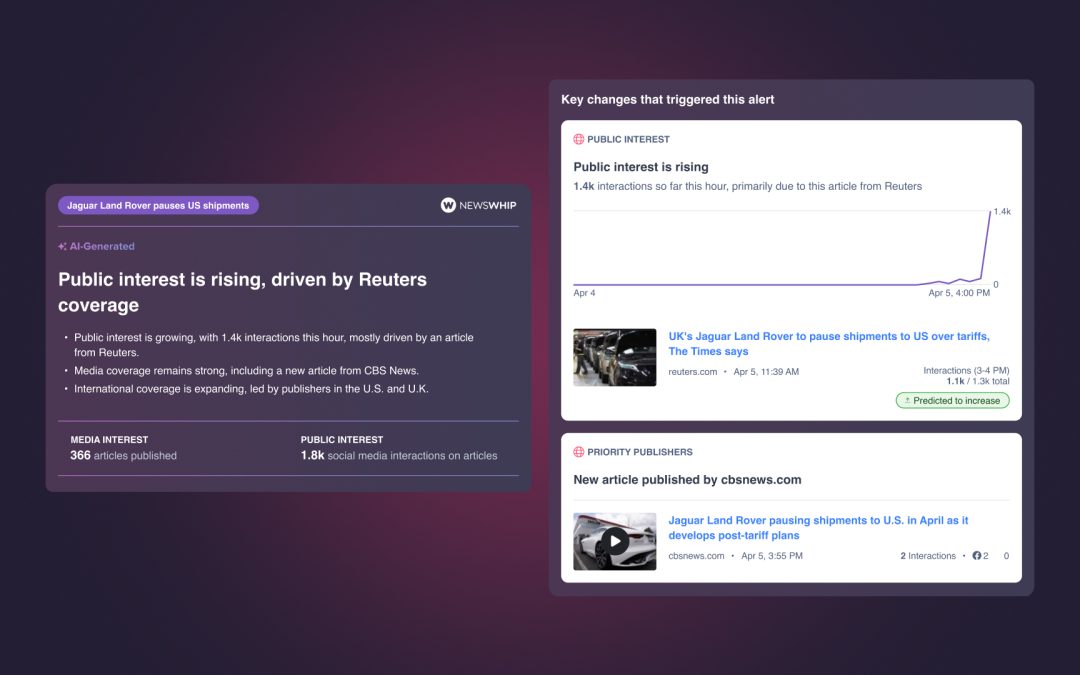
Task: Click the Apr 4 chart axis label
Action: (x=584, y=293)
